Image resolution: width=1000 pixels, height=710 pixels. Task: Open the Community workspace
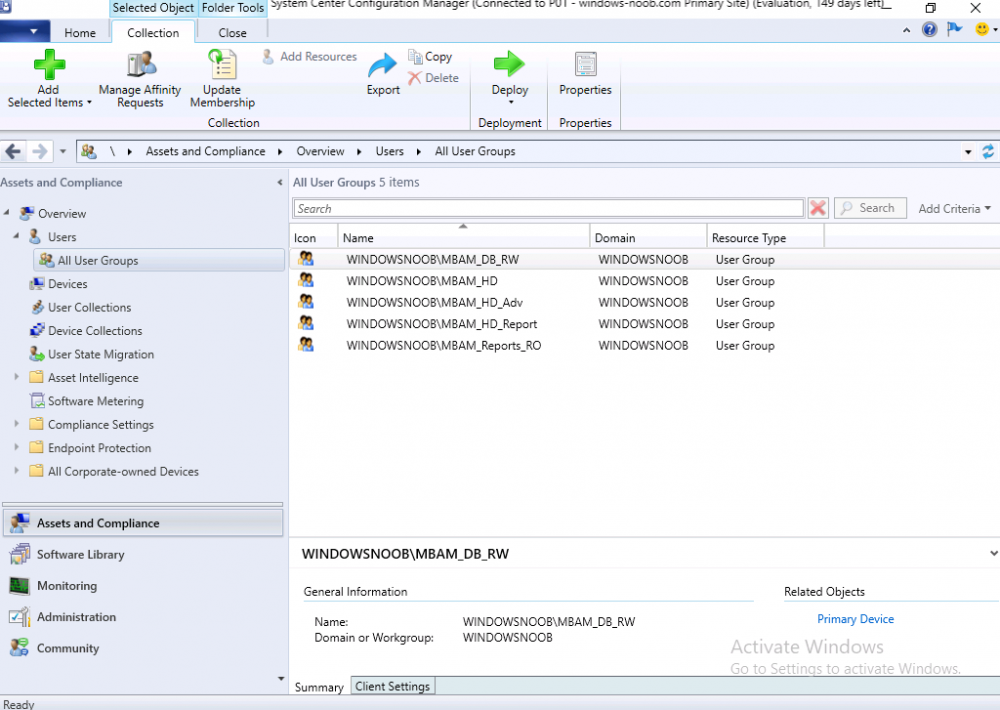pos(143,648)
